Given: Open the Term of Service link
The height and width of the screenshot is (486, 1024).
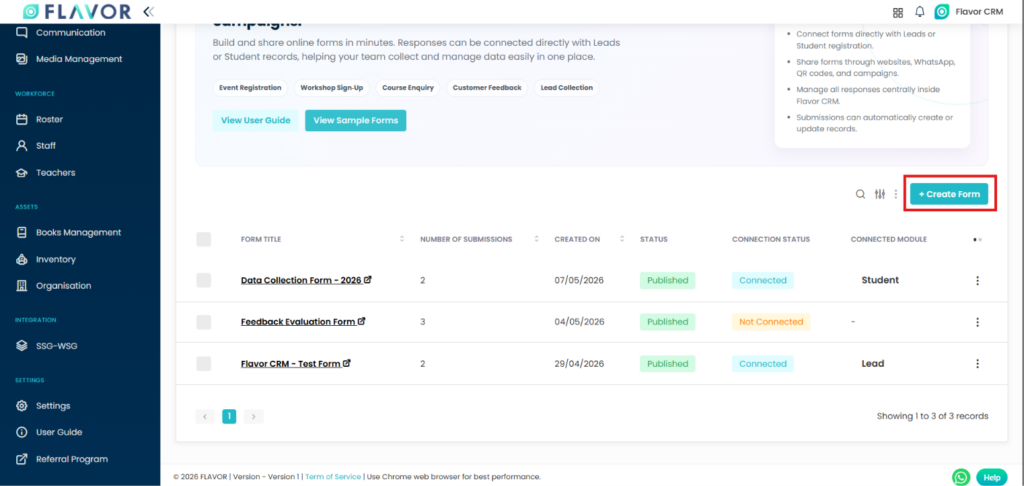Looking at the screenshot, I should click(x=333, y=477).
